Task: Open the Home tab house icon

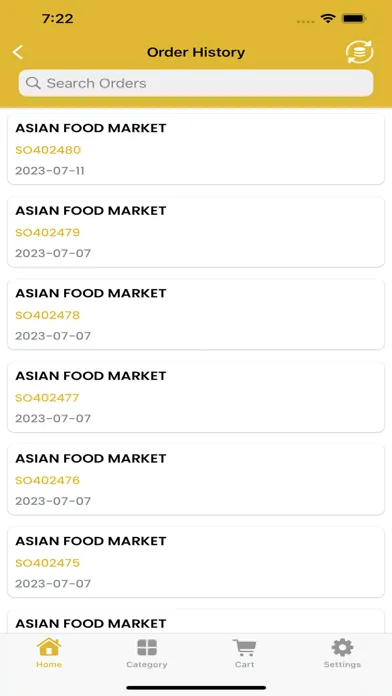Action: (x=49, y=647)
